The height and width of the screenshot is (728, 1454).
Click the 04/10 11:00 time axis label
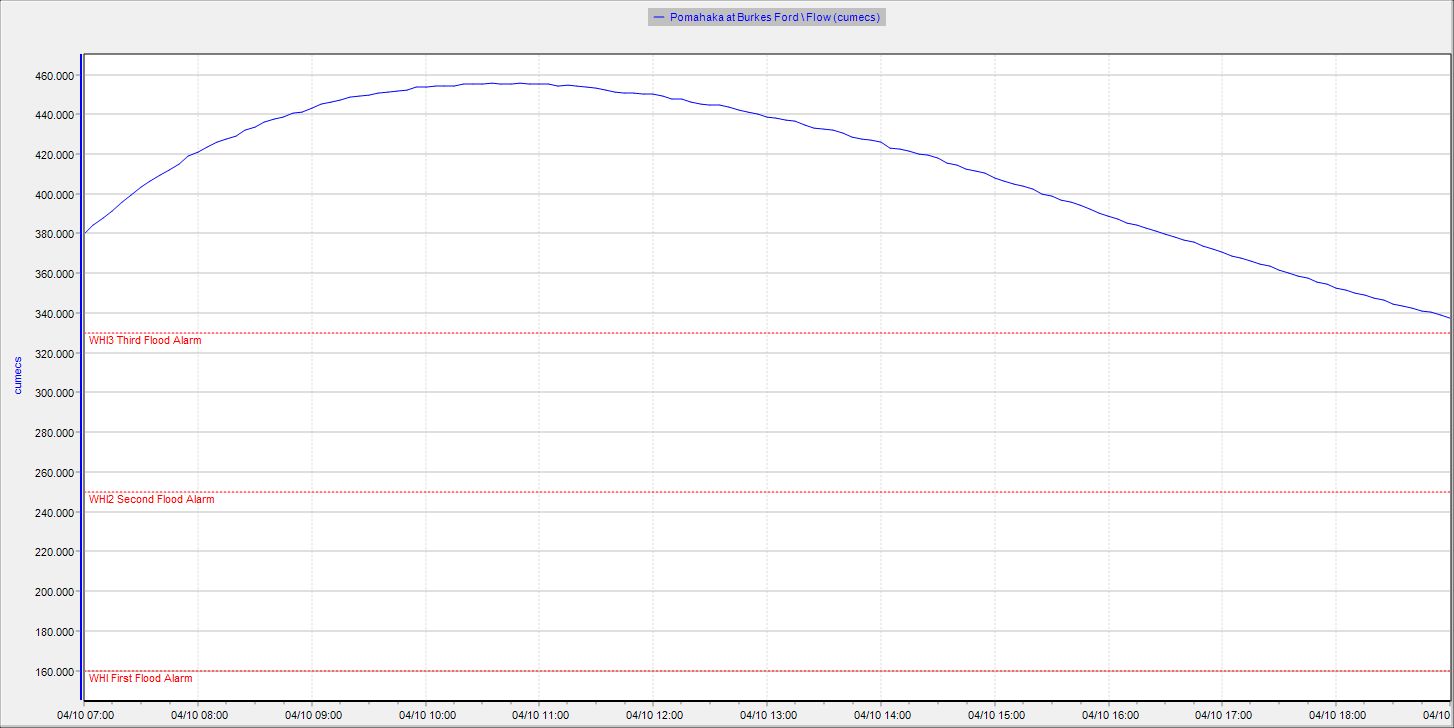[540, 715]
